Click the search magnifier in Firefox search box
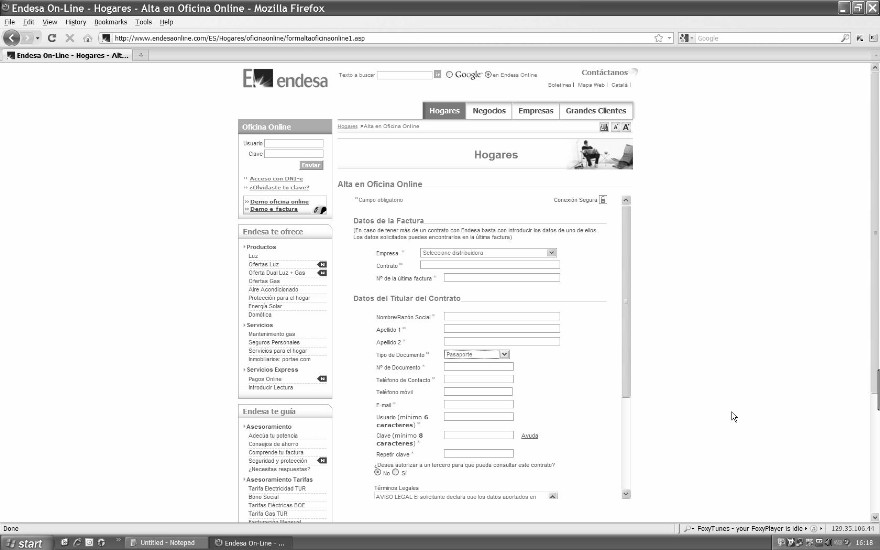 tap(845, 38)
